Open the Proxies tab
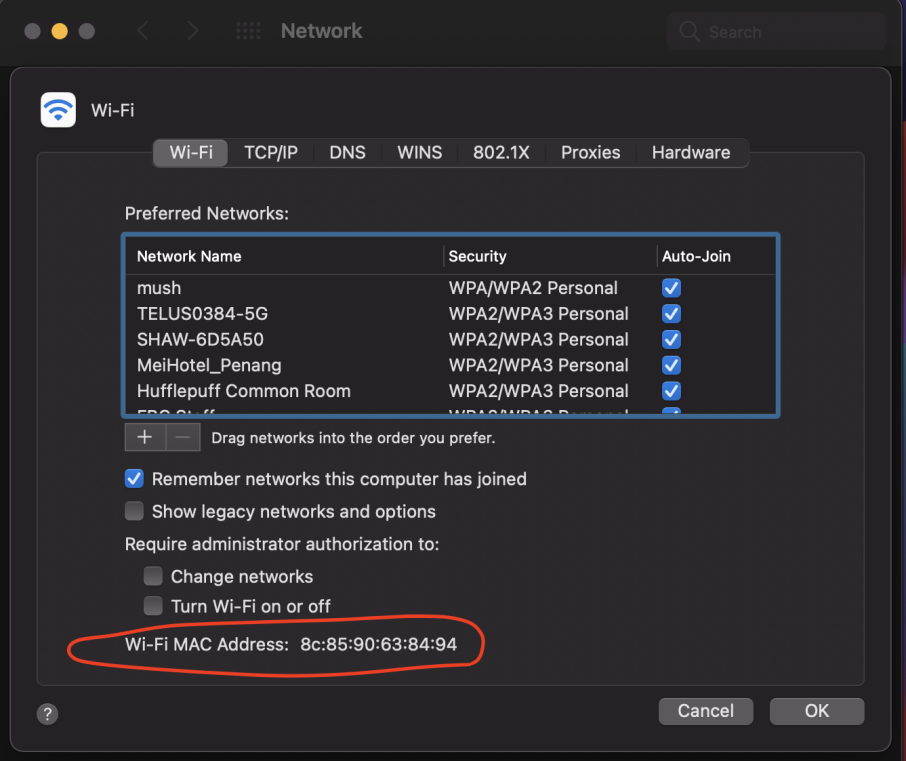 590,152
